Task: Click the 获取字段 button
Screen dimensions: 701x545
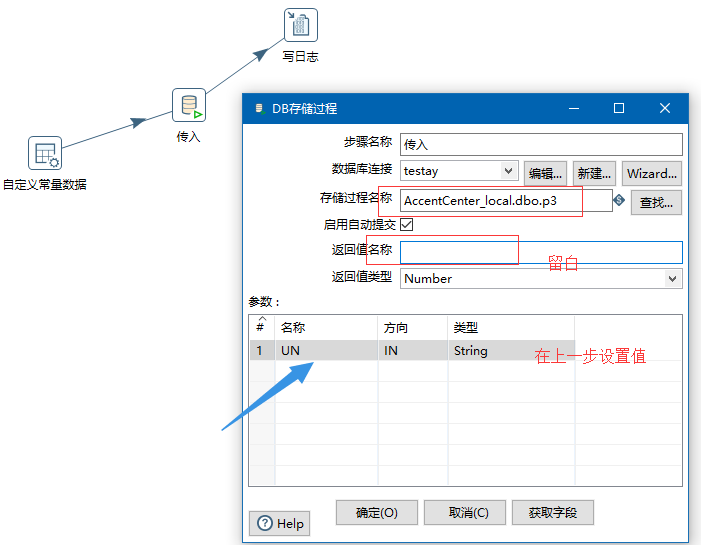Action: pos(553,512)
